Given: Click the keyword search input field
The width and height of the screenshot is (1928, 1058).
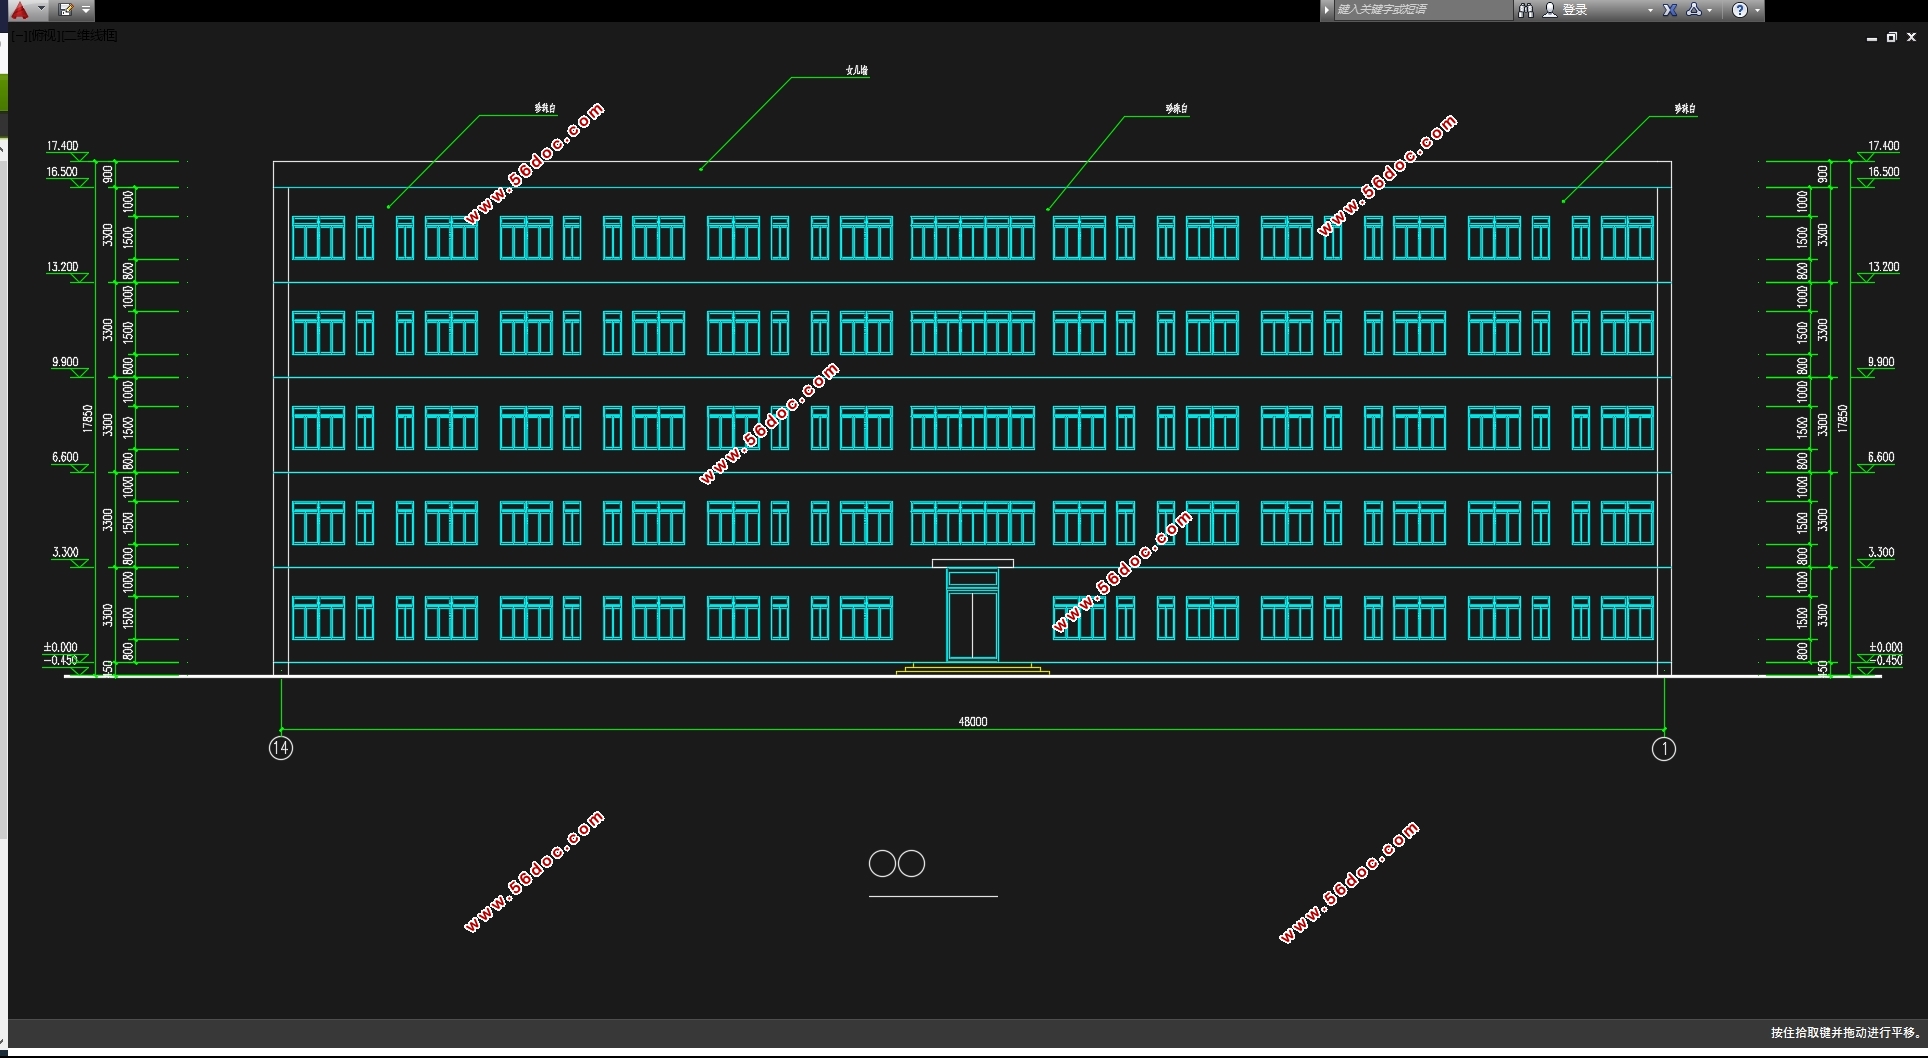Looking at the screenshot, I should click(x=1420, y=10).
